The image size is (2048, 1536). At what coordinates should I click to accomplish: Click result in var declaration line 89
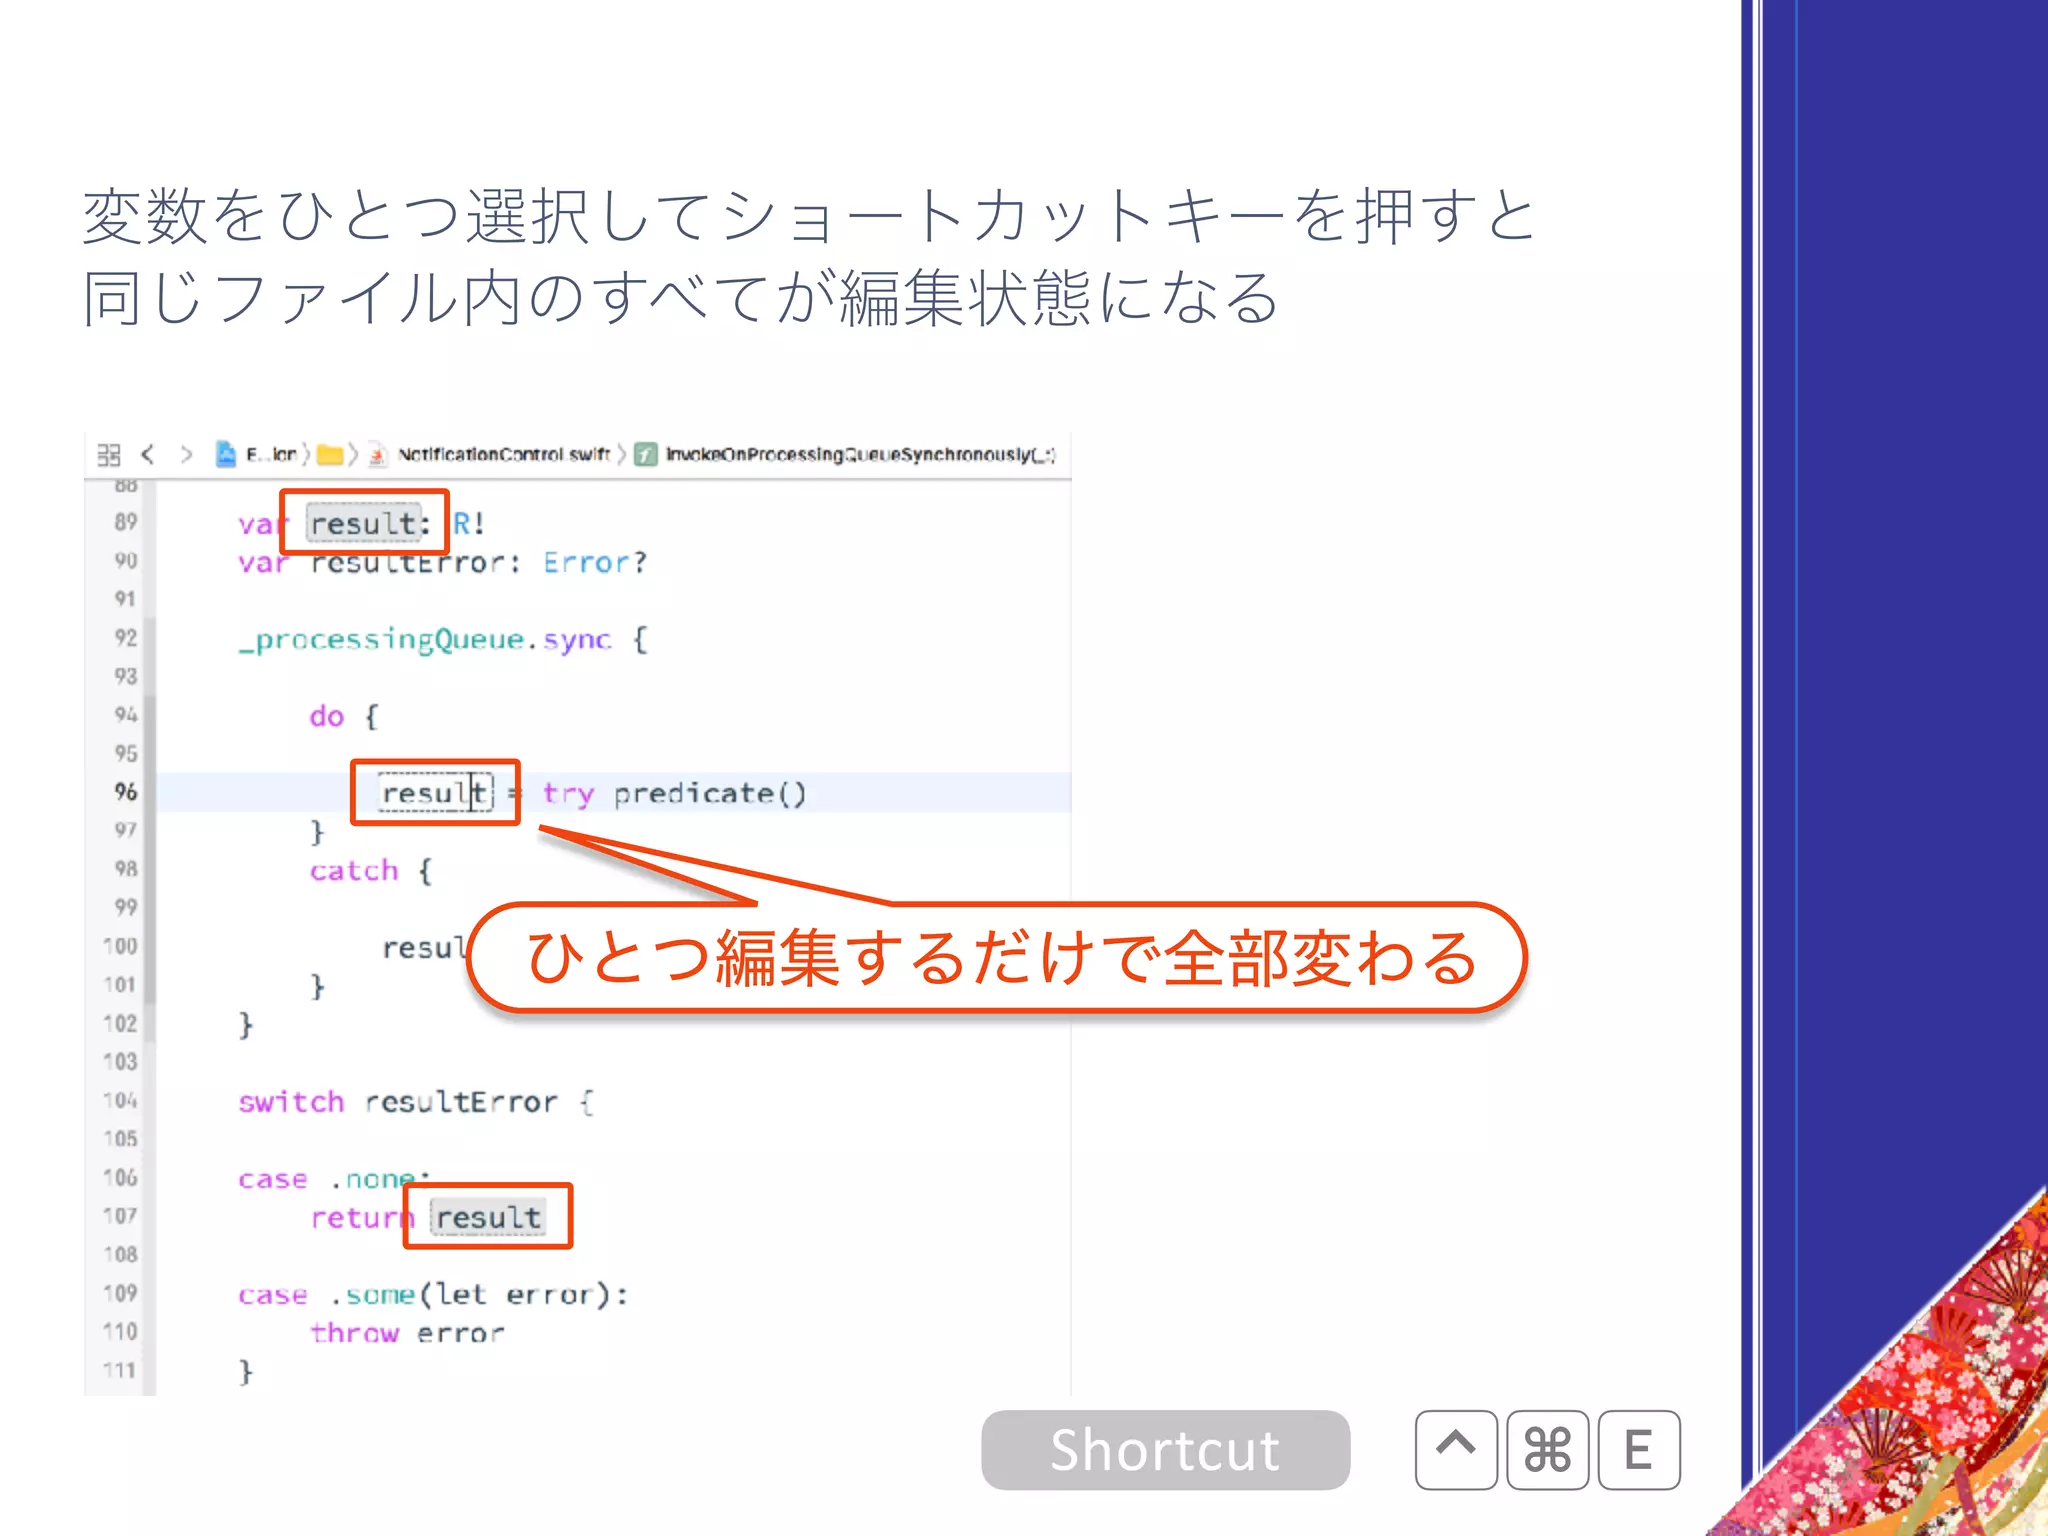coord(362,523)
